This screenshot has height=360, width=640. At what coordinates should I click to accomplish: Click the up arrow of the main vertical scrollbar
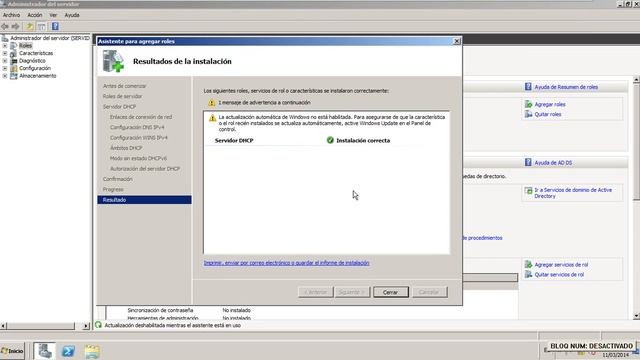636,80
